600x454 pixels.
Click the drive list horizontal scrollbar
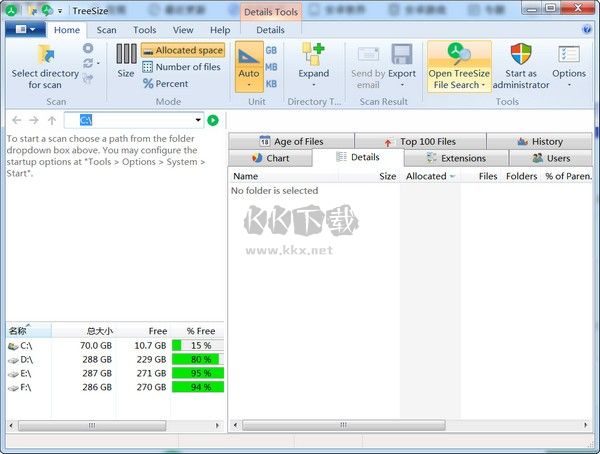click(x=92, y=425)
